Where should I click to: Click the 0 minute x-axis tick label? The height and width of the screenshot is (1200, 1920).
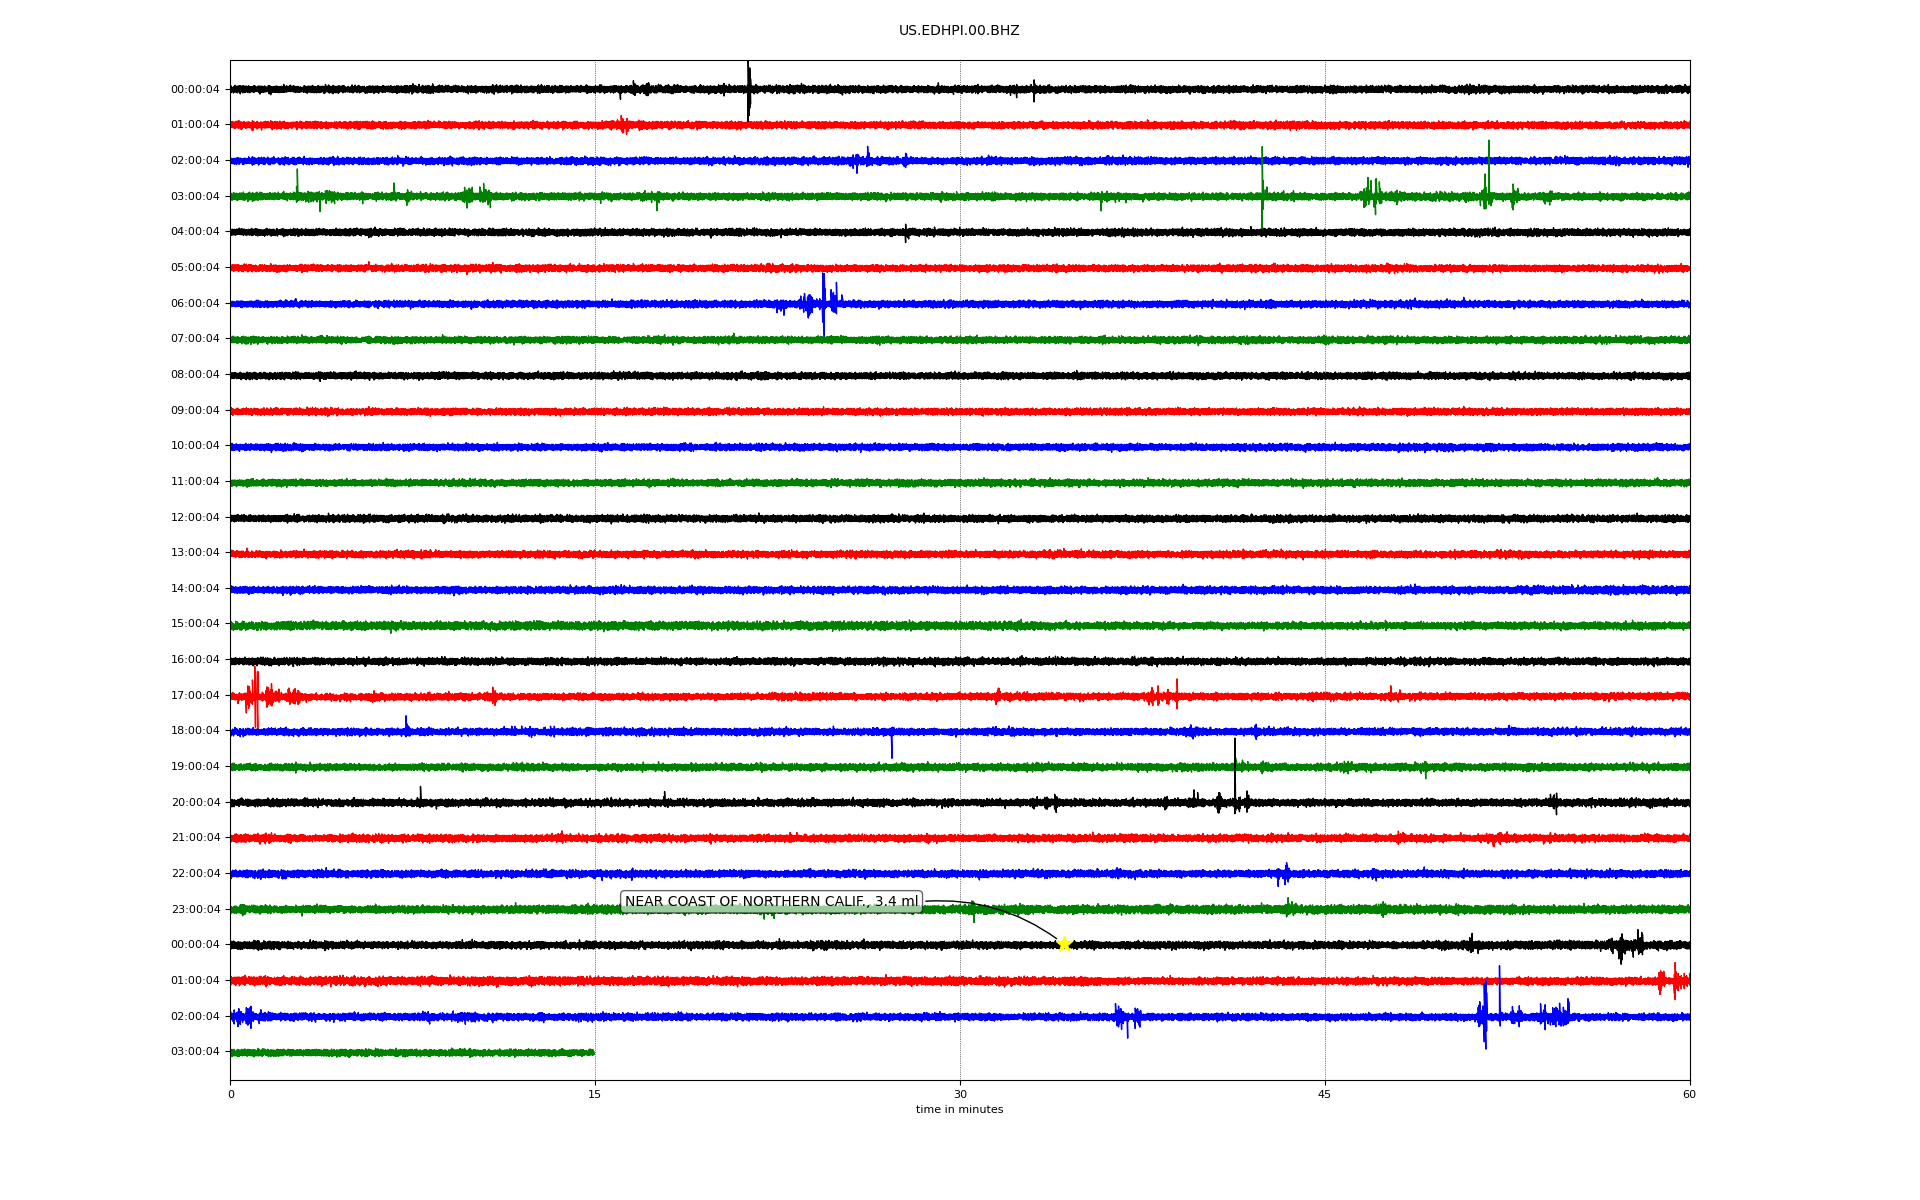[x=231, y=1094]
